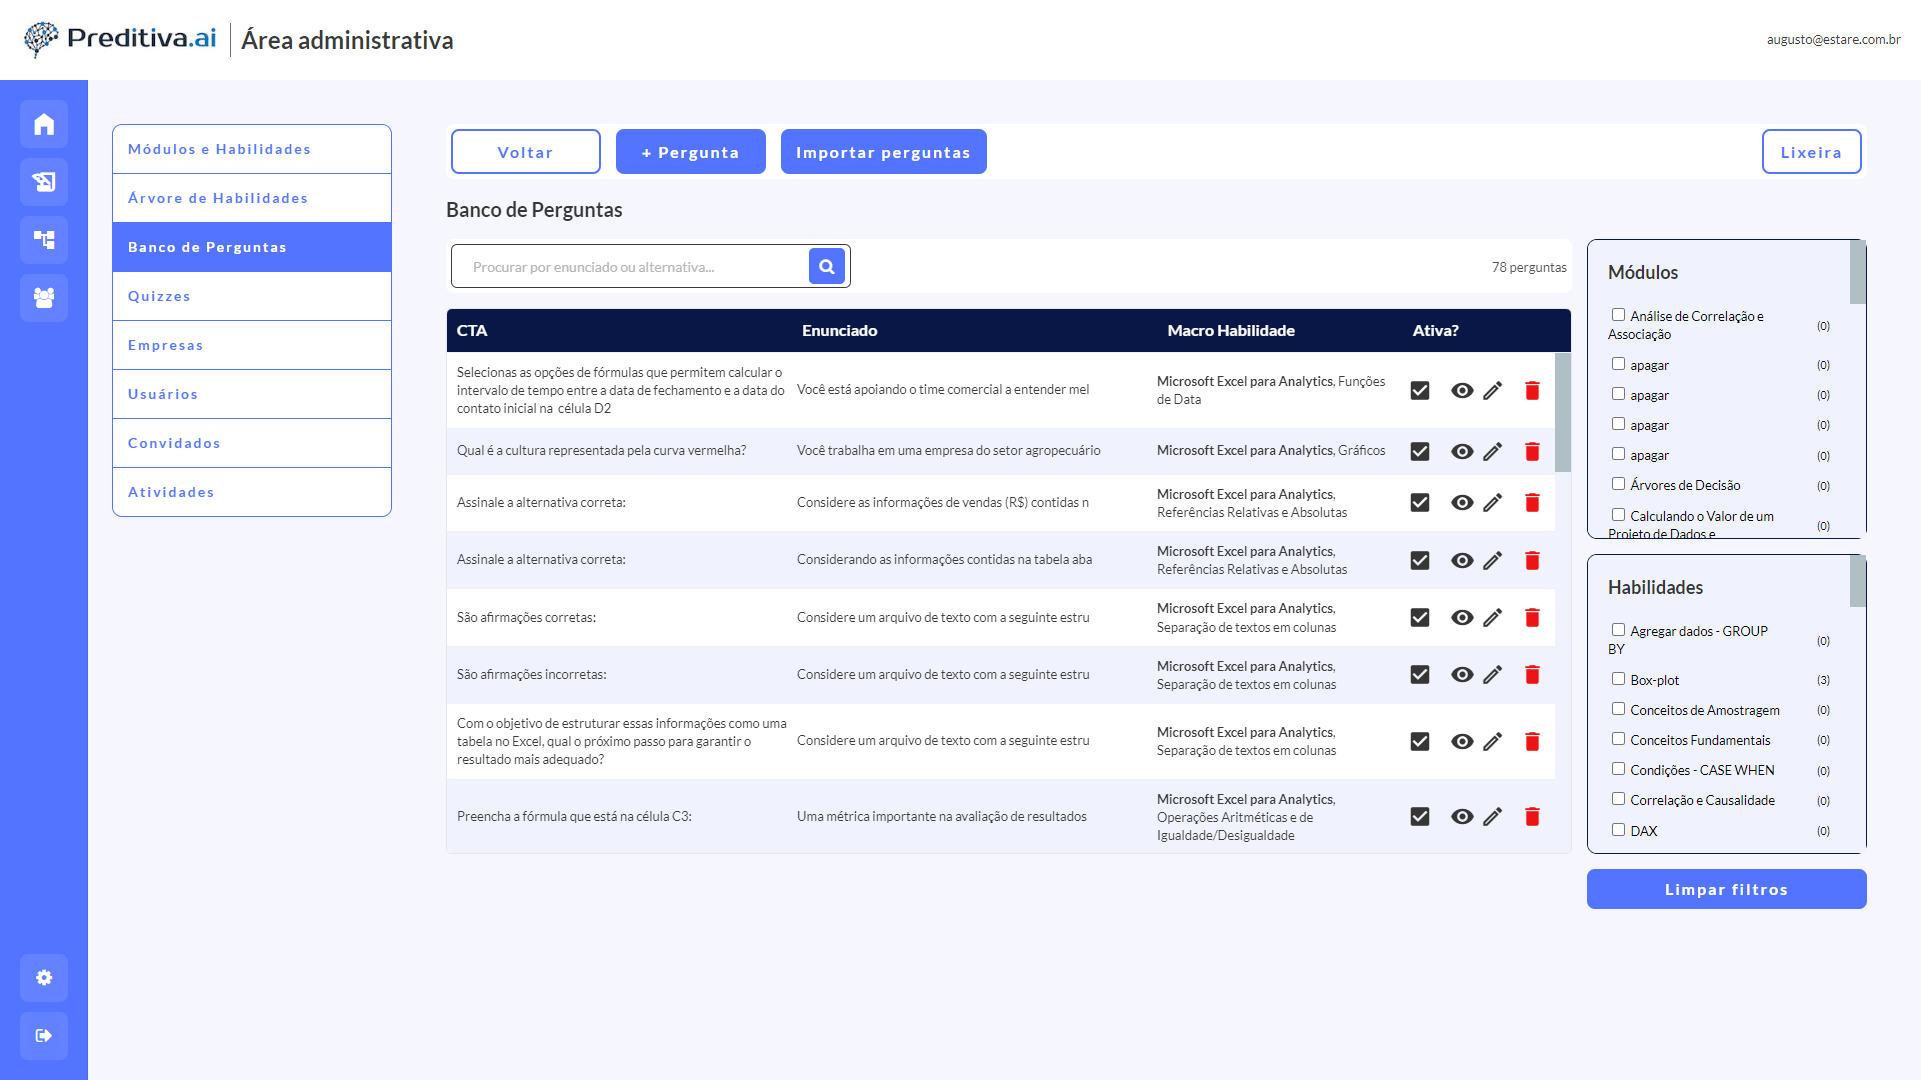1921x1080 pixels.
Task: Open 'Módulos e Habilidades' menu item
Action: pos(252,149)
